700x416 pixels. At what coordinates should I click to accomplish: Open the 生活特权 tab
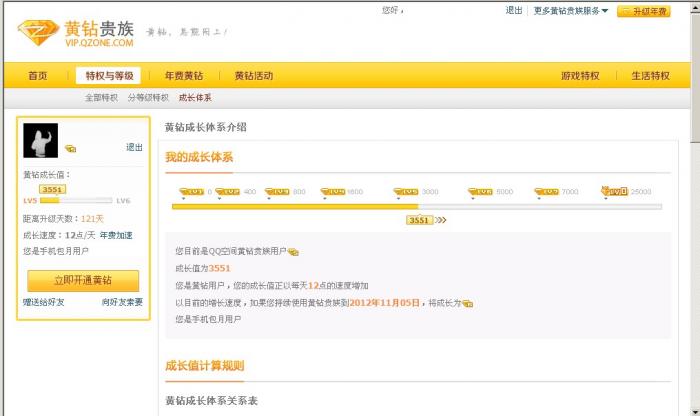[x=650, y=76]
